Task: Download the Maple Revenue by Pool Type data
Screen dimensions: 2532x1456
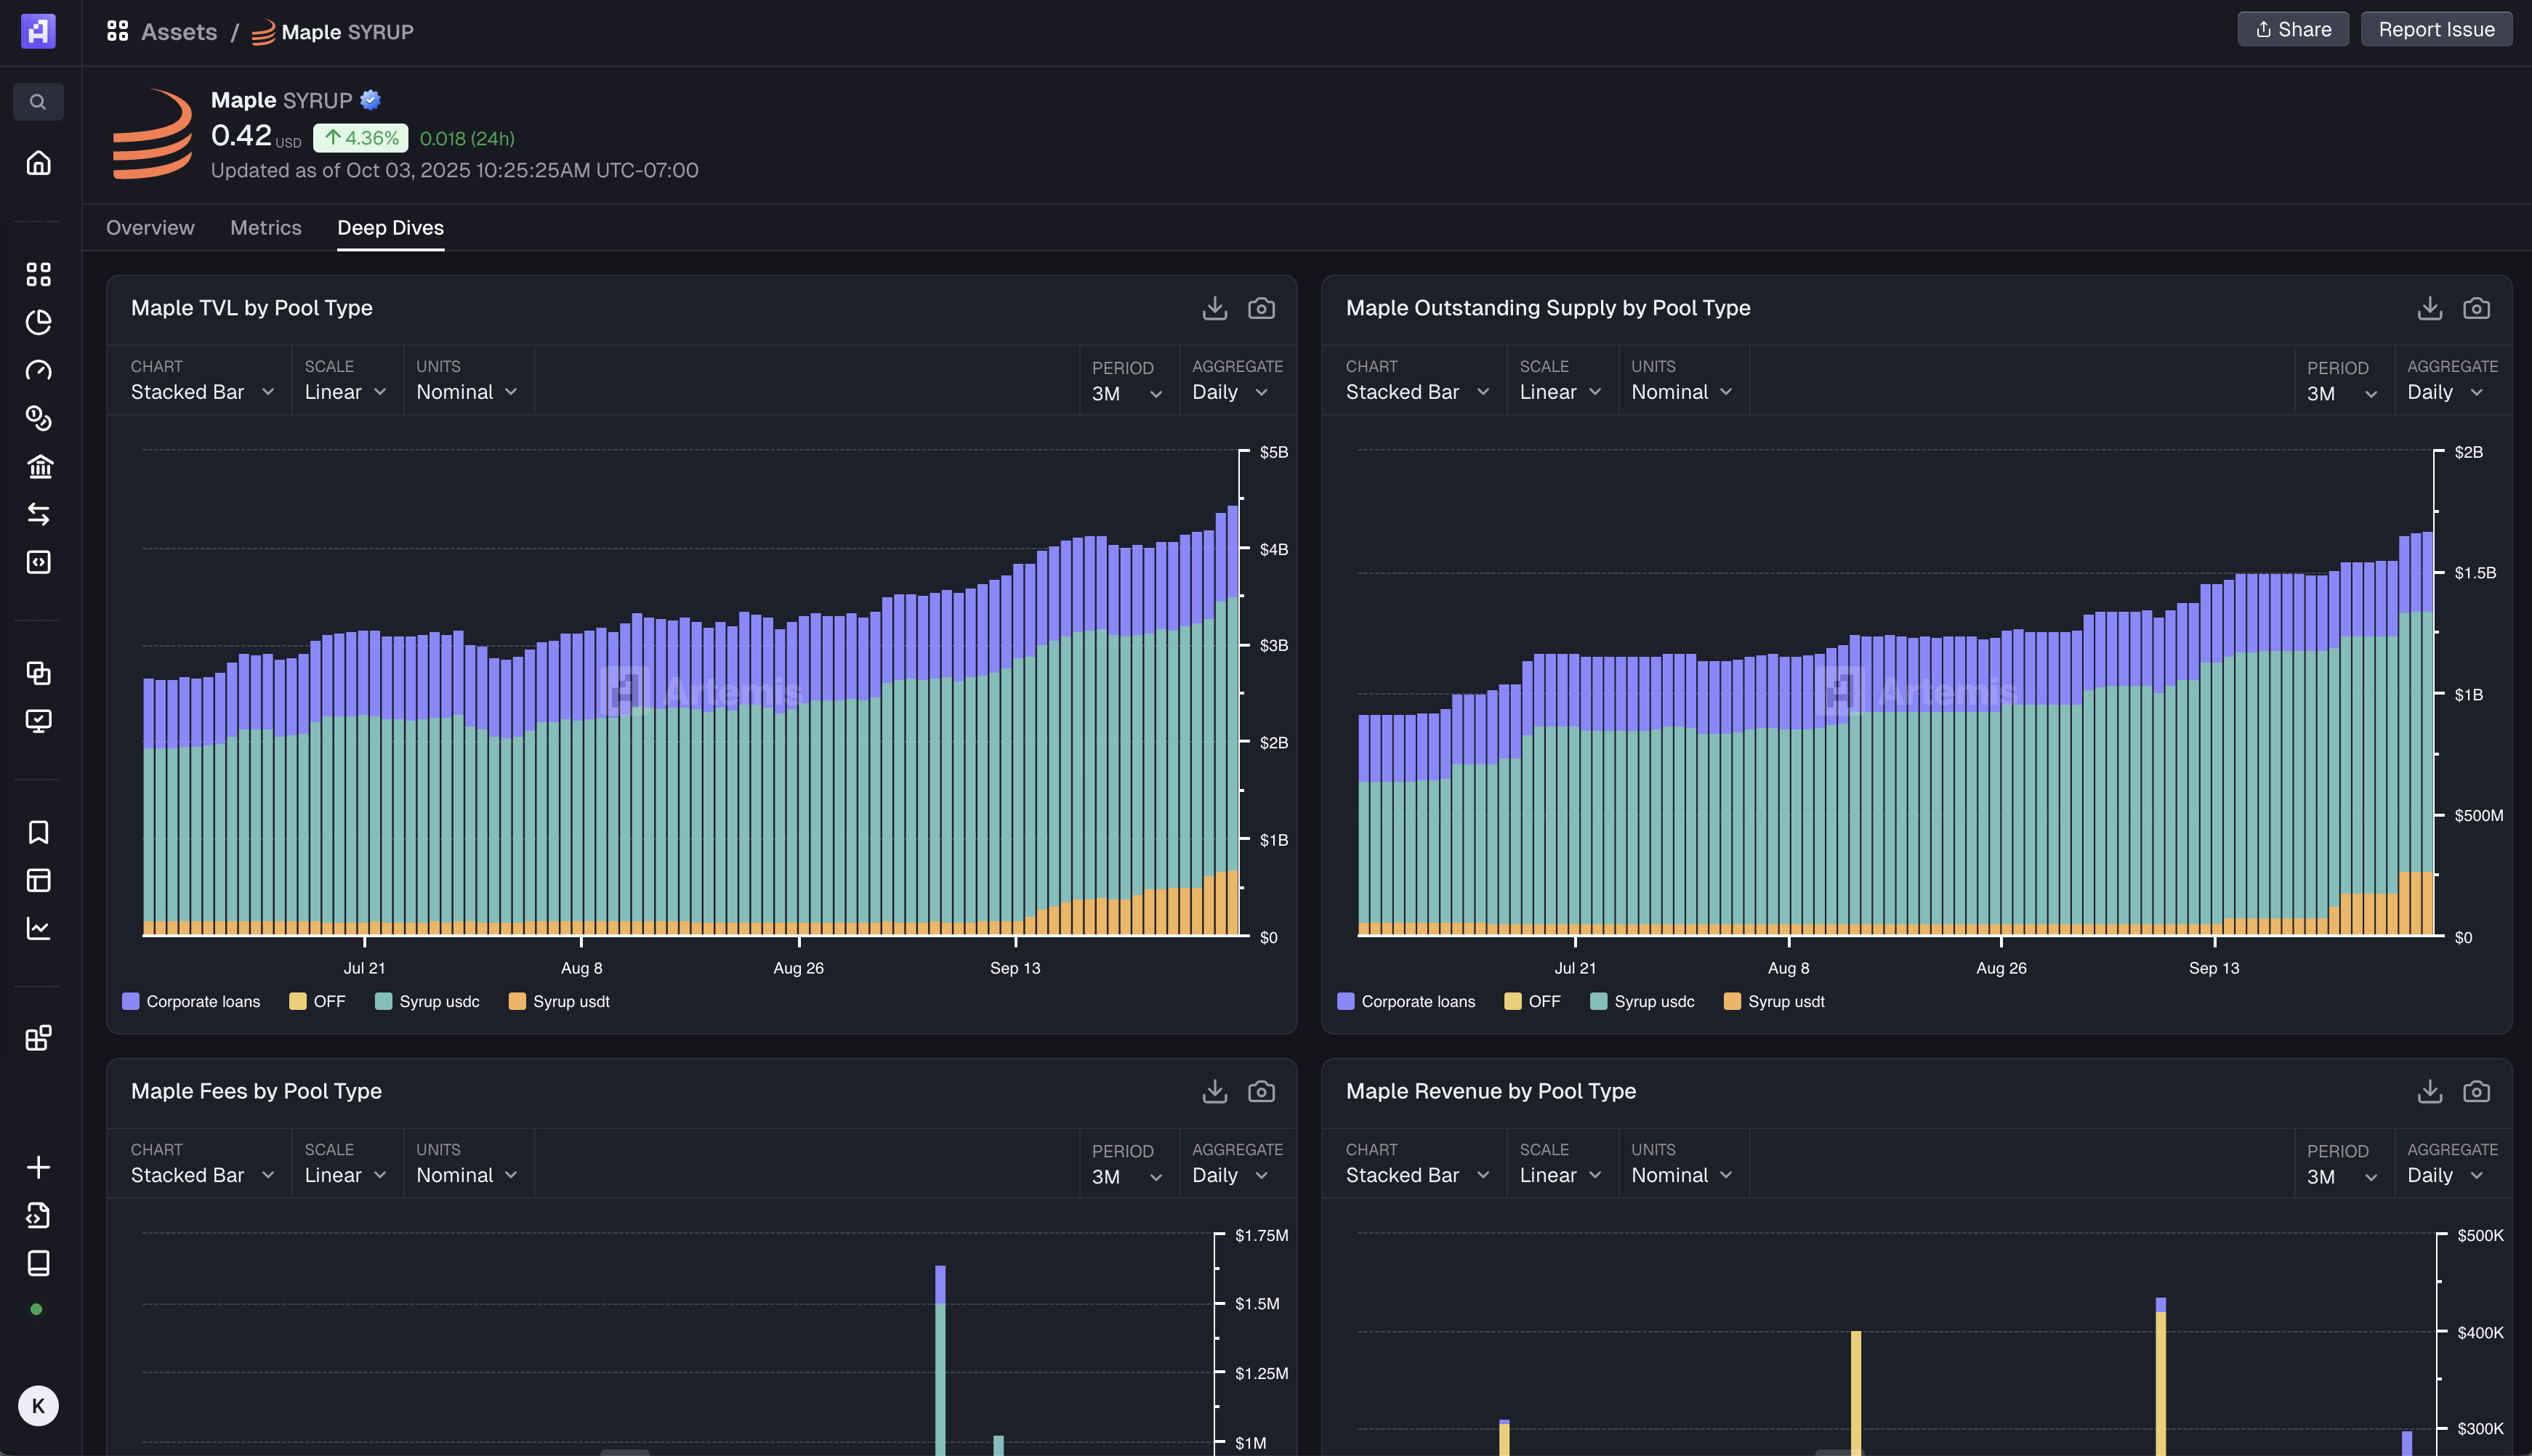Action: point(2429,1091)
